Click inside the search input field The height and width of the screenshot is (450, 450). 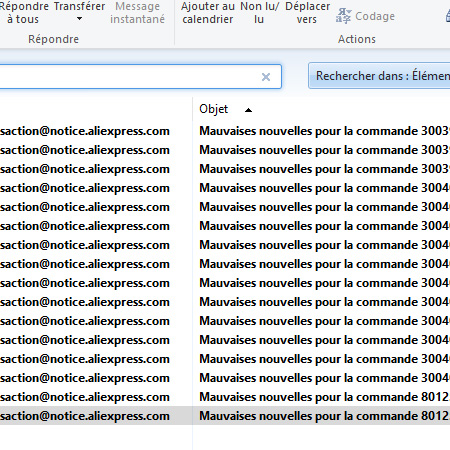(x=130, y=77)
